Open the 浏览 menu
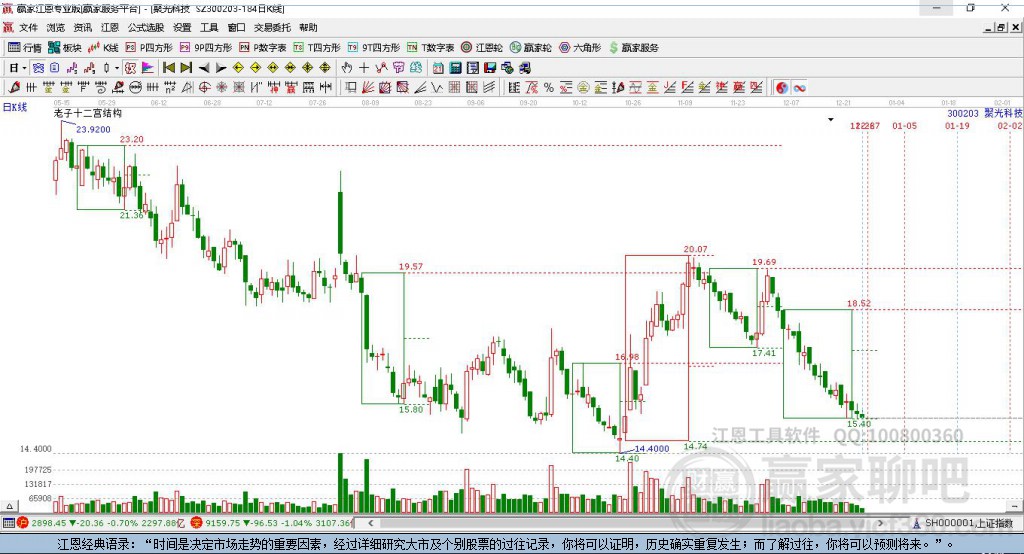Screen dimensions: 1024x554 pyautogui.click(x=56, y=27)
